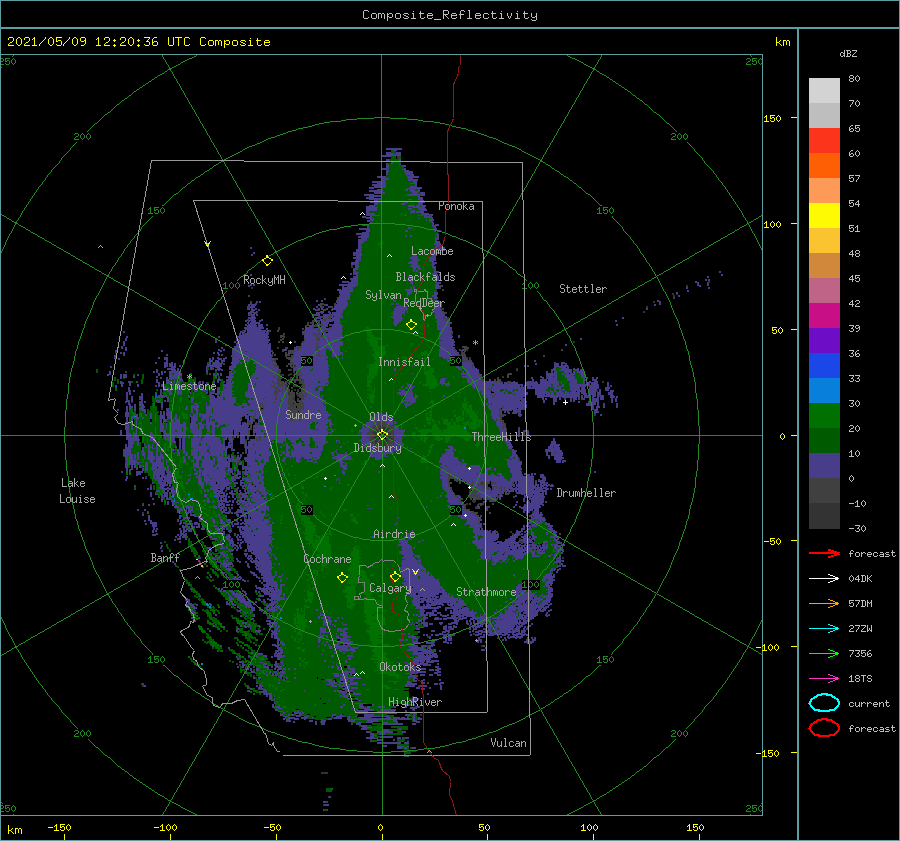Select the 10 dBZ slate-purple swatch
This screenshot has width=900, height=841.
[824, 466]
